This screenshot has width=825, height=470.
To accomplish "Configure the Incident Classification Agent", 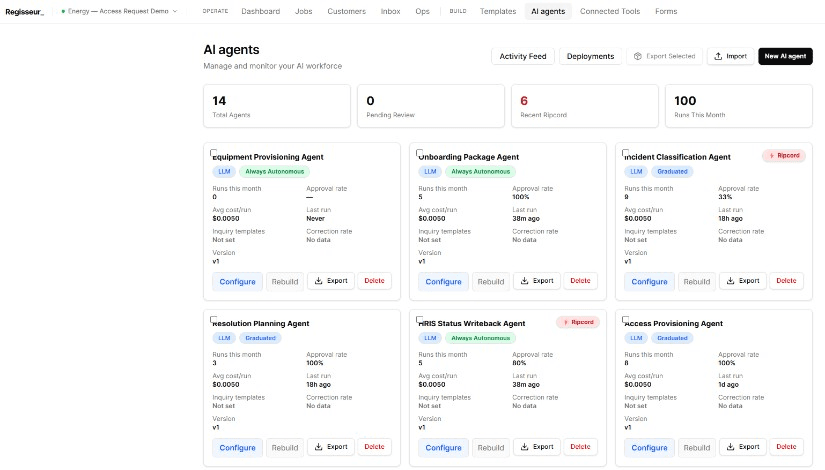I will click(649, 282).
